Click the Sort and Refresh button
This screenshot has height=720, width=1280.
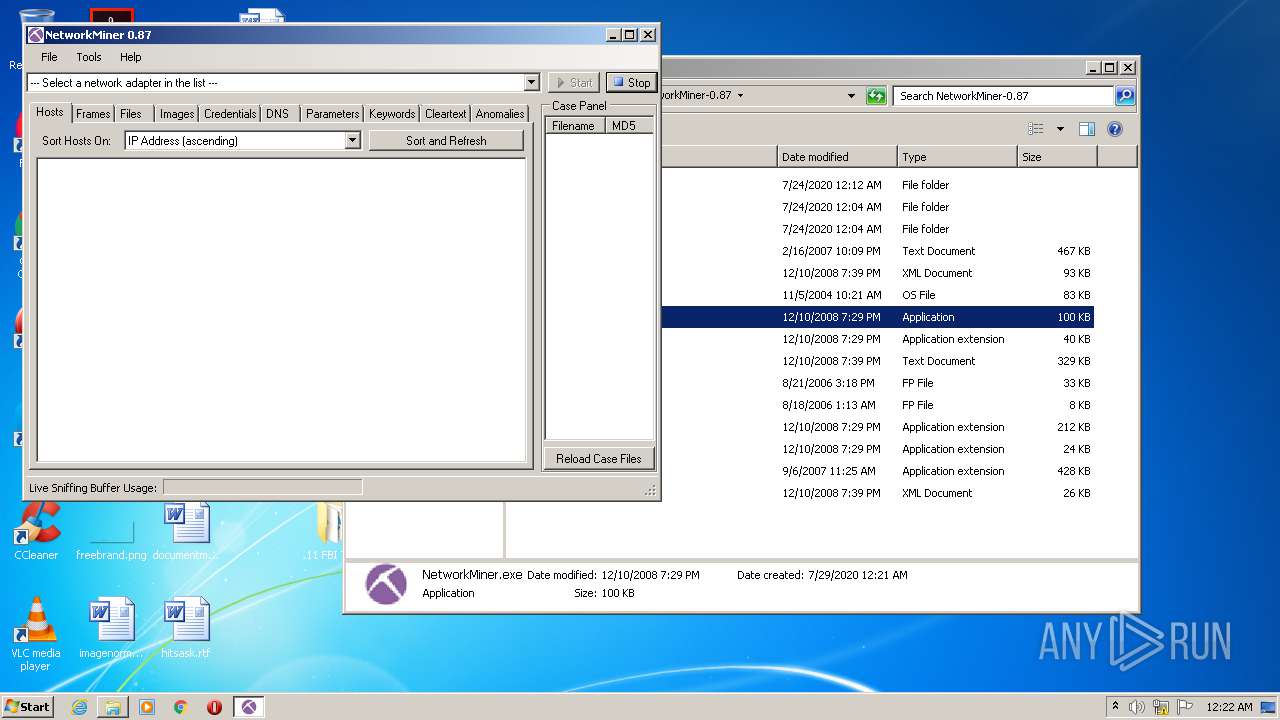point(446,141)
